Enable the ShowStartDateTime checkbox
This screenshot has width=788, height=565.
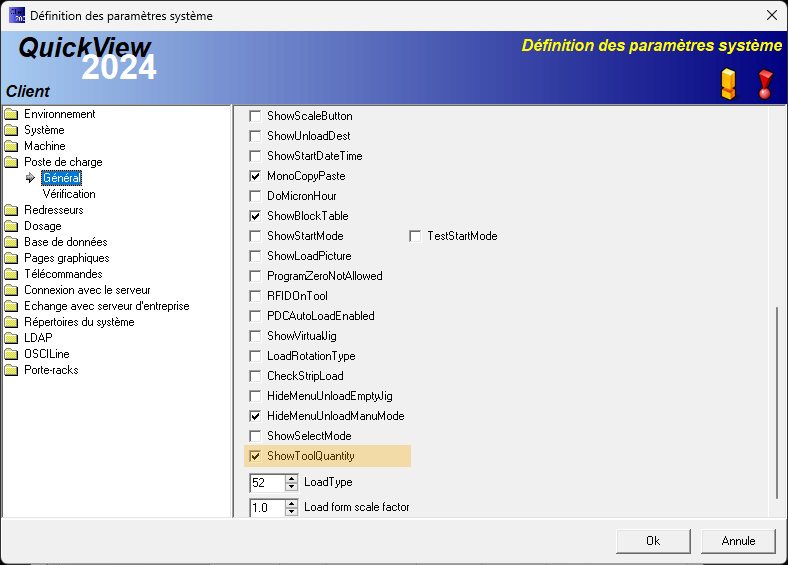pyautogui.click(x=255, y=156)
